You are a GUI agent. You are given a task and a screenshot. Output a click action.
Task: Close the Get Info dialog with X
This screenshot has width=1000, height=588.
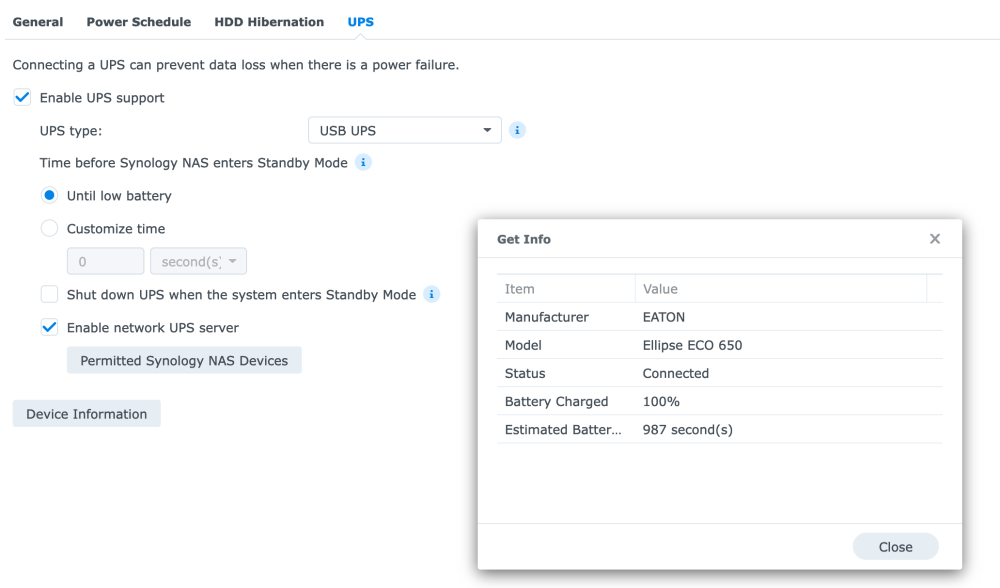coord(934,239)
